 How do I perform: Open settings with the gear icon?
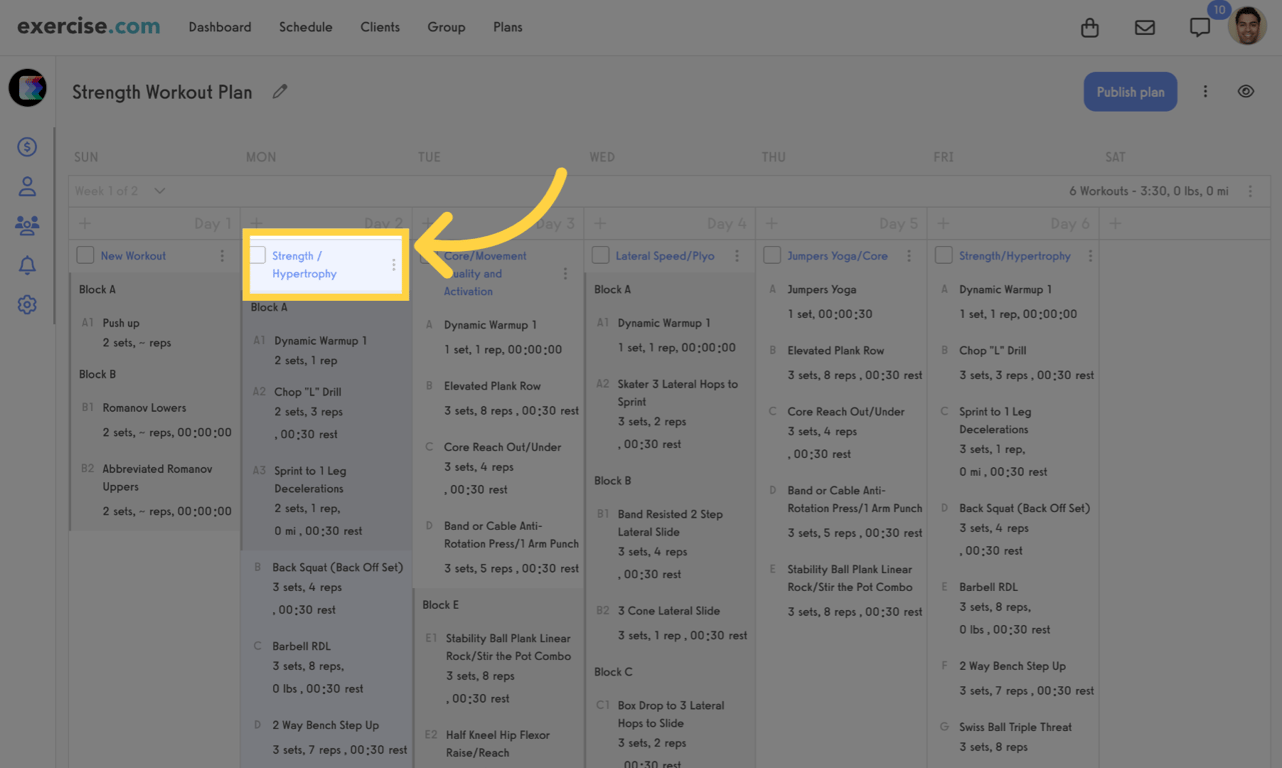pyautogui.click(x=27, y=304)
